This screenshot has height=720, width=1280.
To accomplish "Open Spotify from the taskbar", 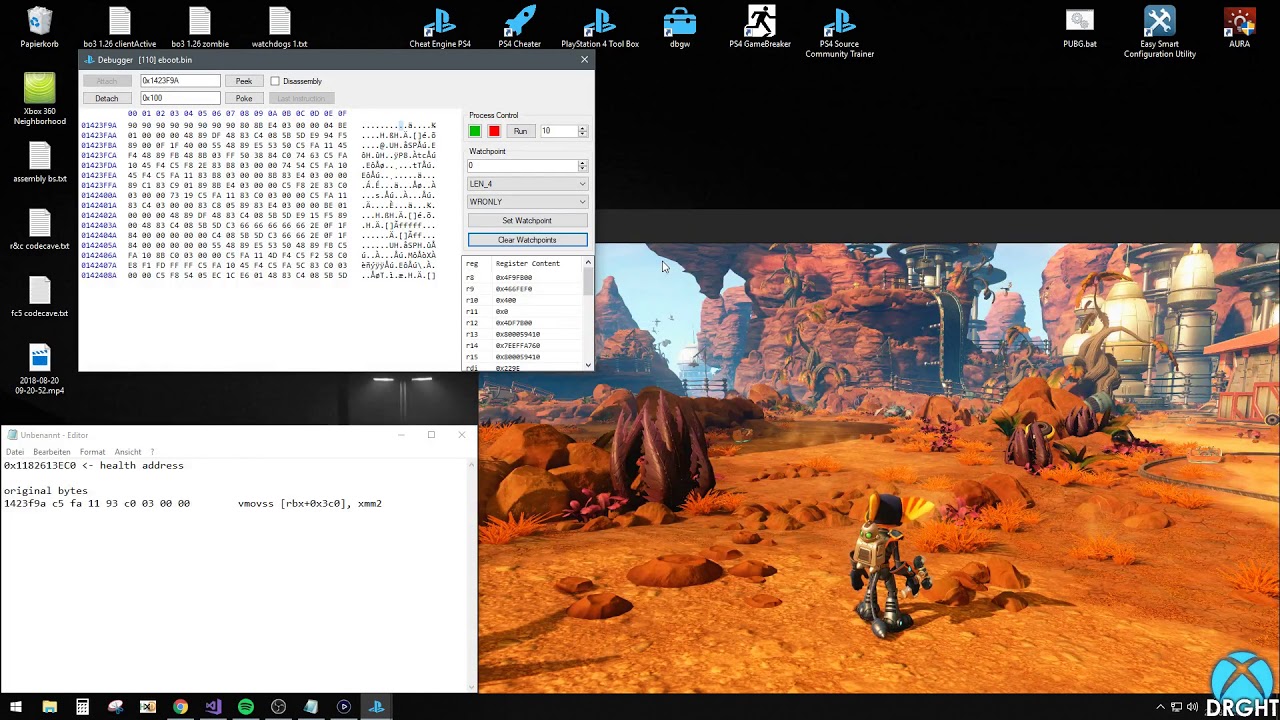I will 246,707.
